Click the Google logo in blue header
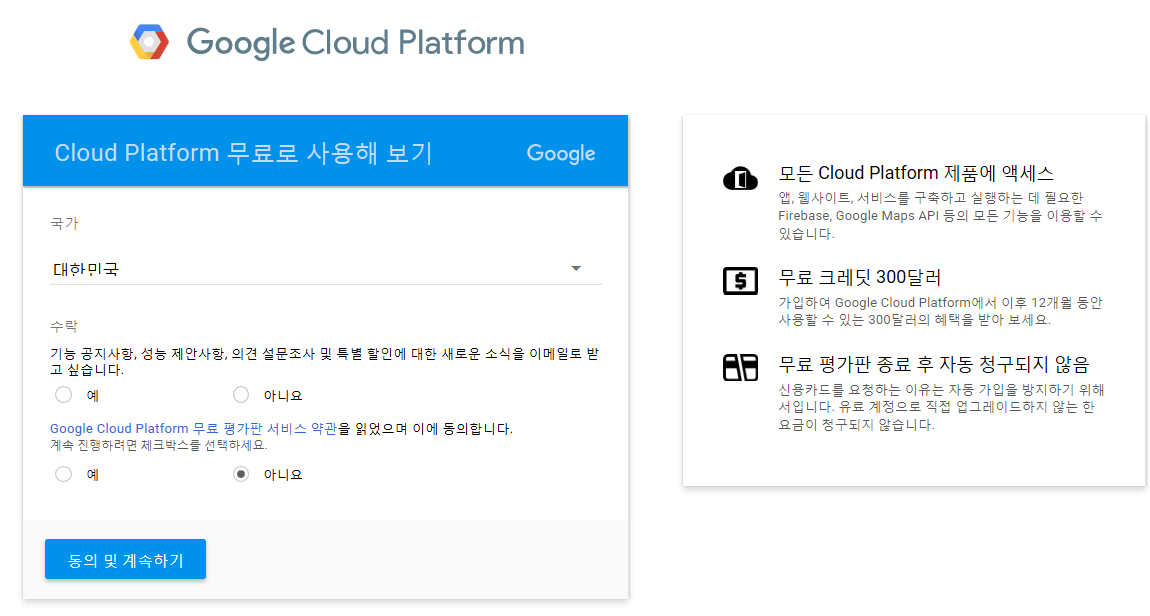 coord(561,153)
